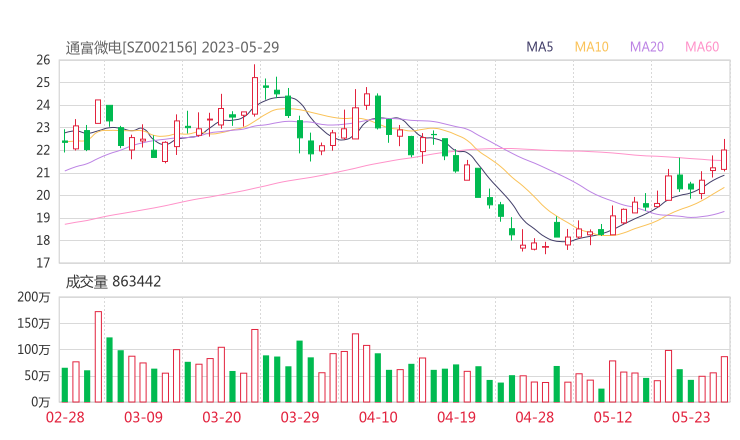Click the 19 price axis label
Screen dimensions: 740x440
(x=43, y=218)
